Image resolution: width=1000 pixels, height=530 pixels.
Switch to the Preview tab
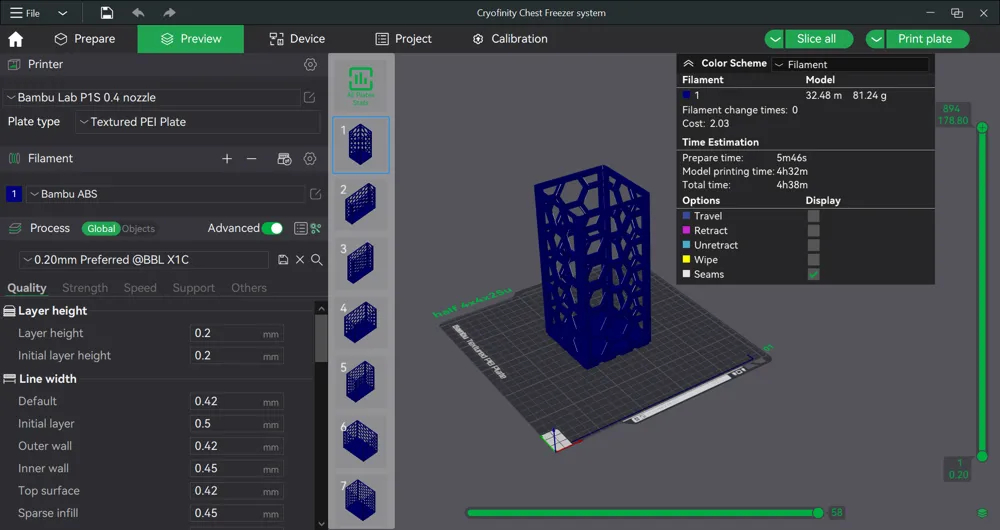(x=191, y=39)
